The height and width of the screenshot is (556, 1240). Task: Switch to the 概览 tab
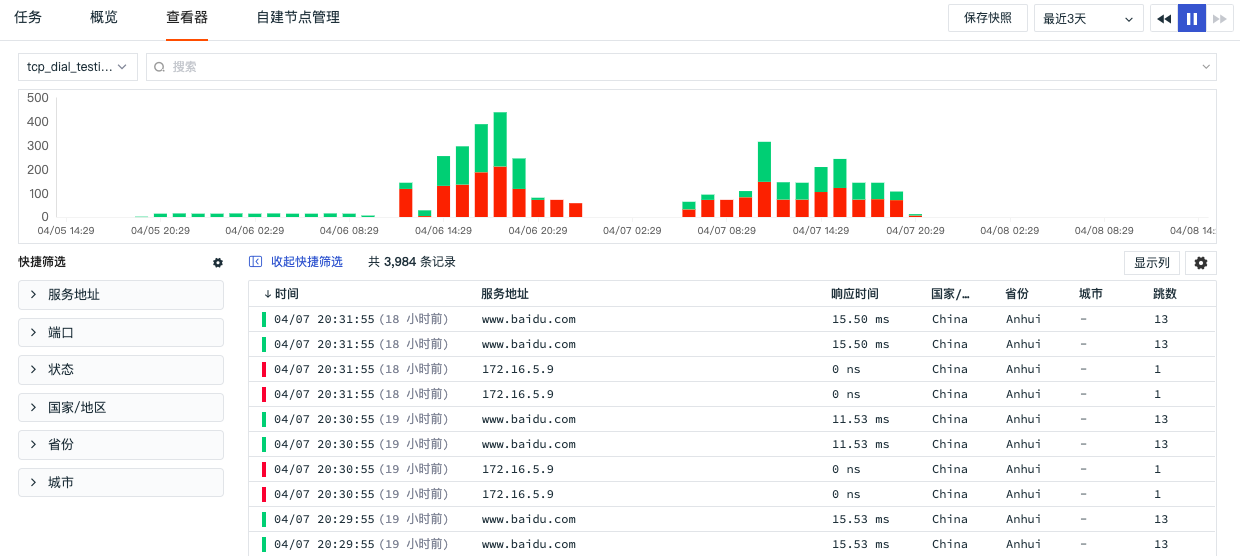tap(104, 18)
